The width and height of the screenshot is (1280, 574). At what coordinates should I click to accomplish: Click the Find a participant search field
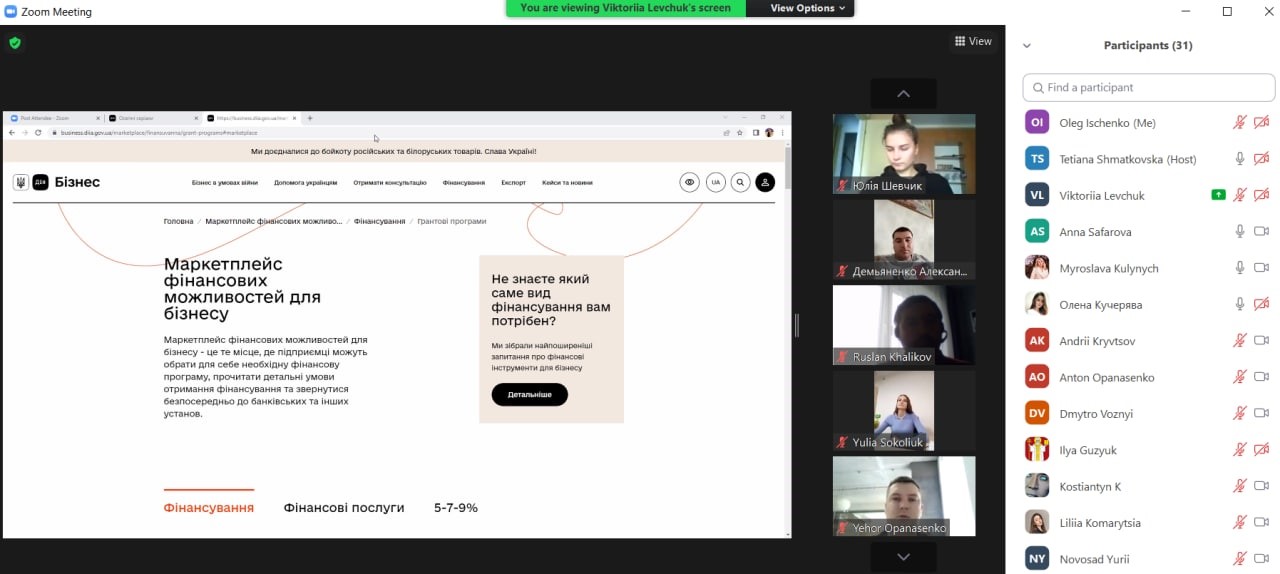pos(1149,88)
